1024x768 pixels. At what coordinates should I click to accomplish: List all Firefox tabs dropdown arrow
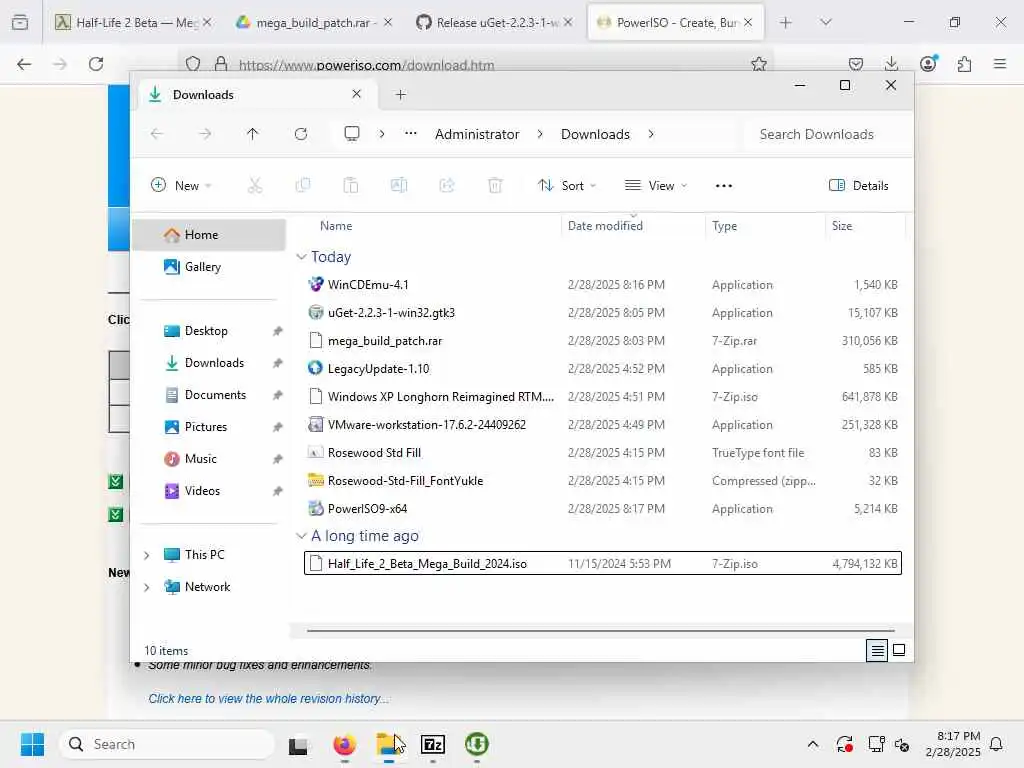click(x=825, y=22)
